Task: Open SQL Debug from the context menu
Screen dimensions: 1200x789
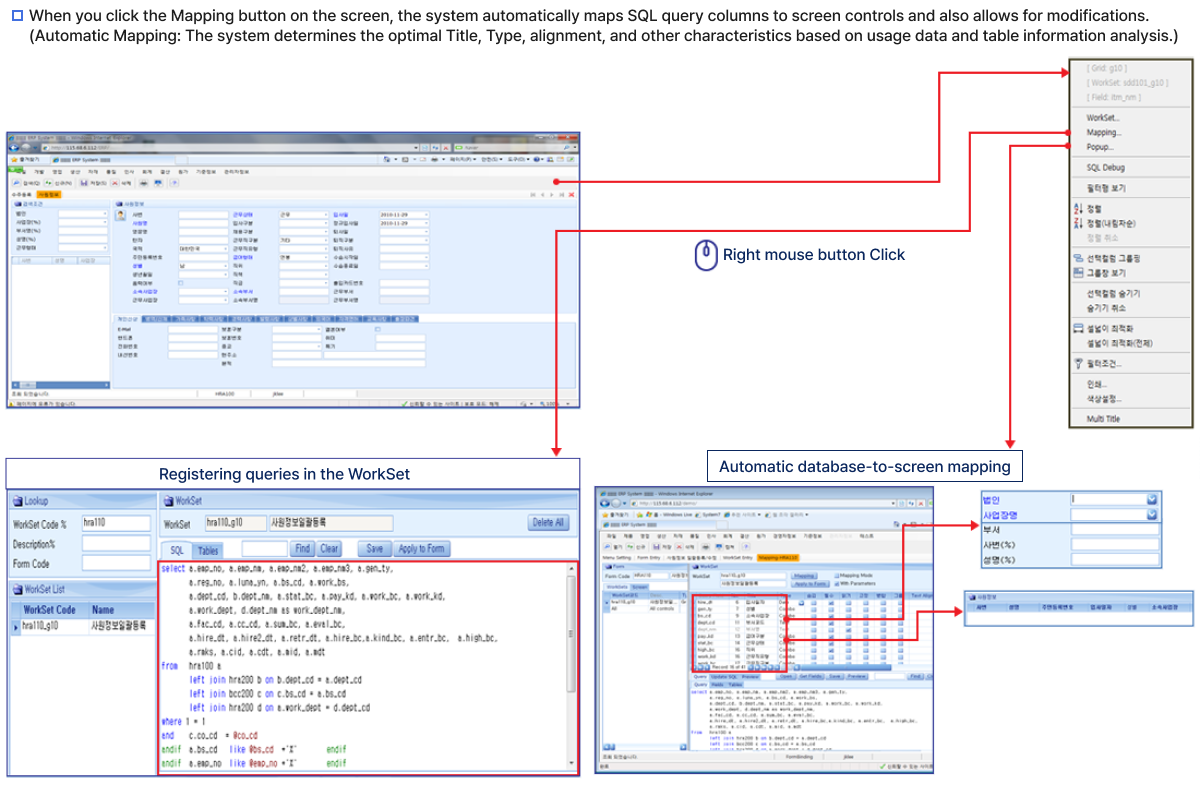Action: tap(1105, 168)
